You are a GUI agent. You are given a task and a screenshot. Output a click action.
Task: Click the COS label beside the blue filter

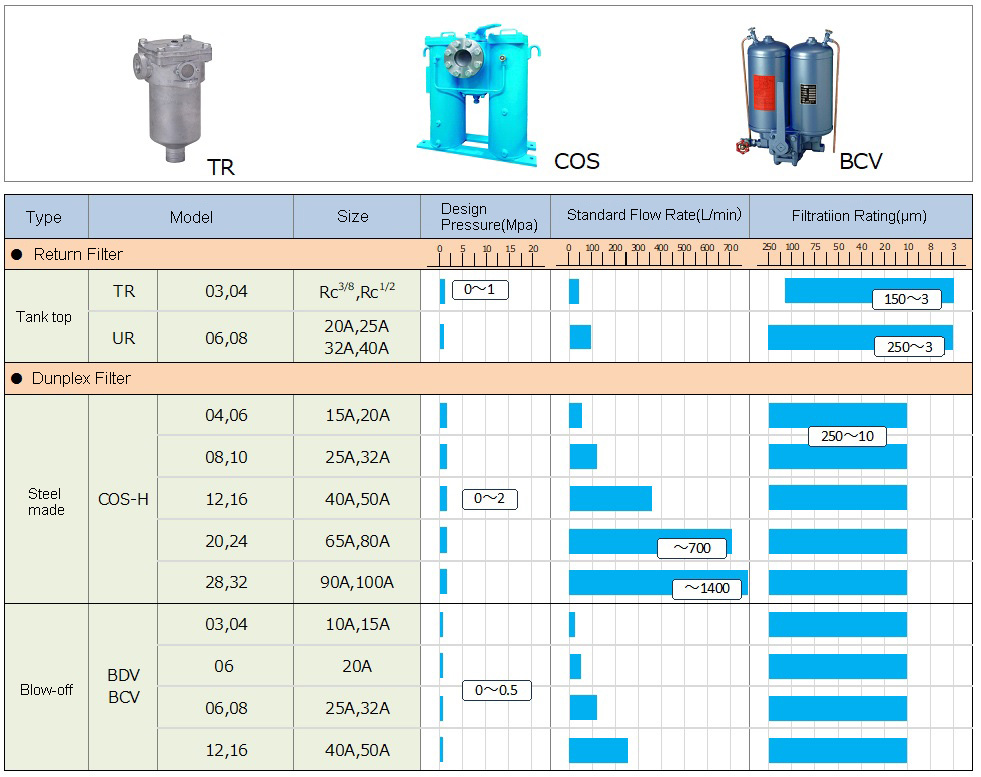click(x=576, y=160)
